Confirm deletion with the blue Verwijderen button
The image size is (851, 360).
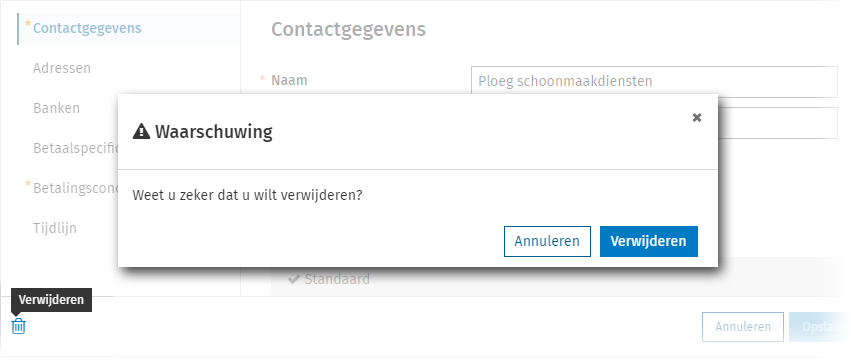(x=649, y=241)
